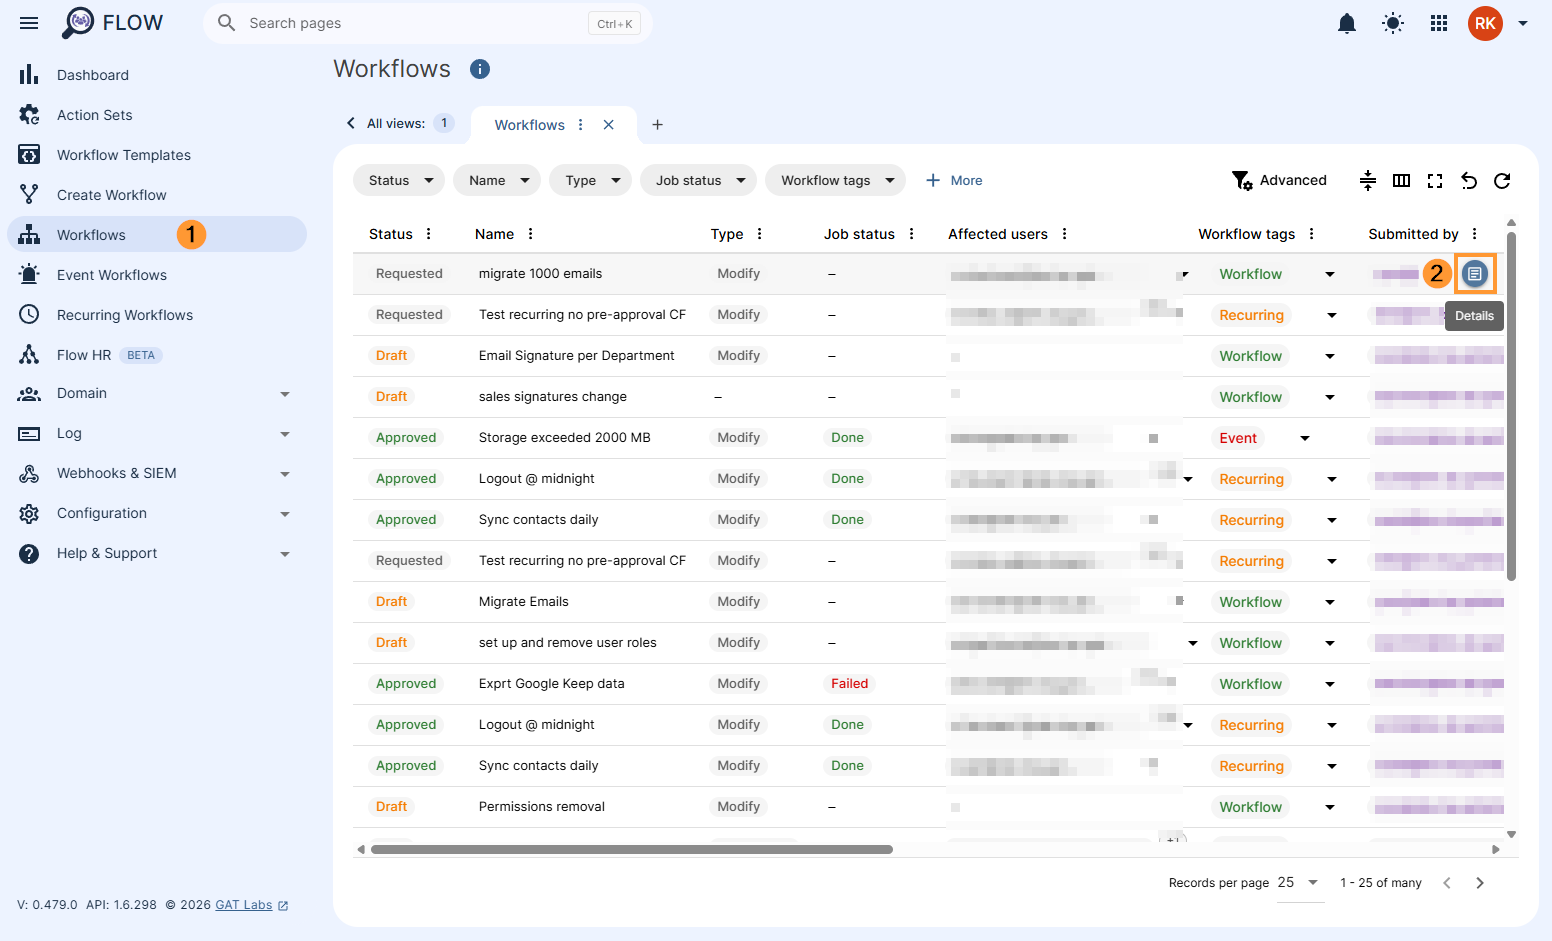This screenshot has height=941, width=1552.
Task: Expand the Log sidebar section
Action: click(157, 434)
